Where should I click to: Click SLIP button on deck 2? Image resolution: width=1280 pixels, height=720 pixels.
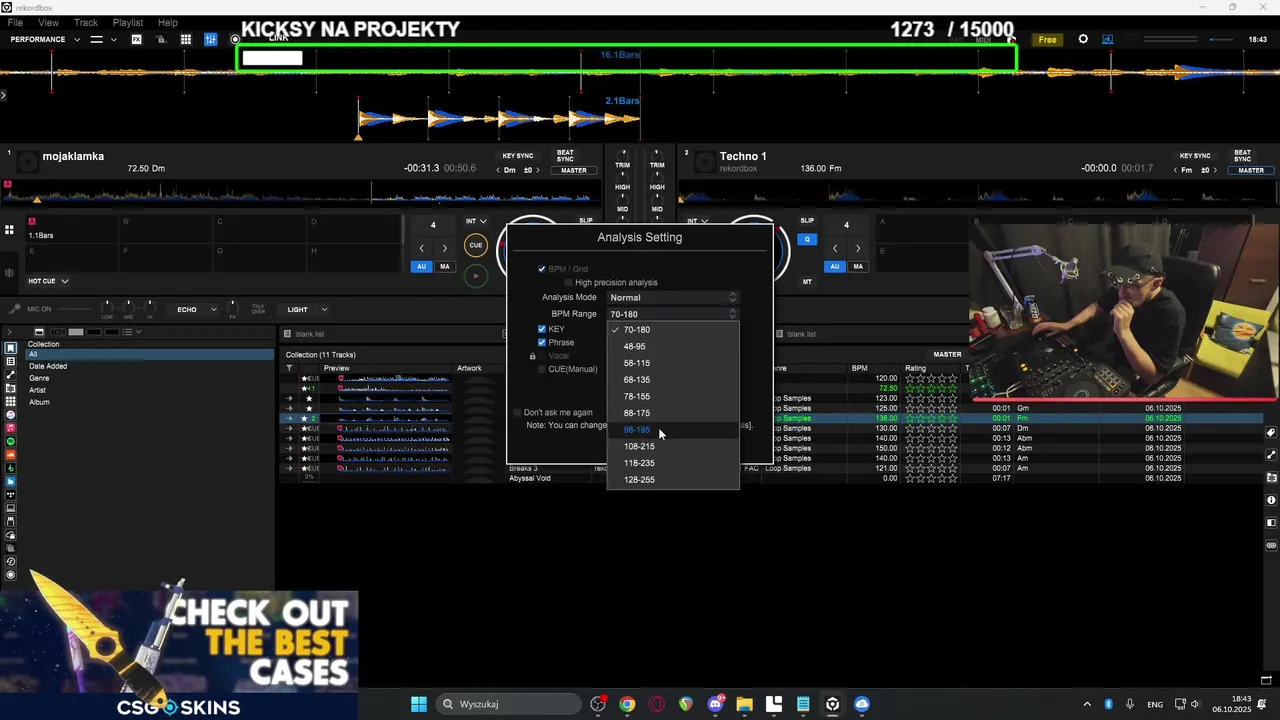(807, 220)
